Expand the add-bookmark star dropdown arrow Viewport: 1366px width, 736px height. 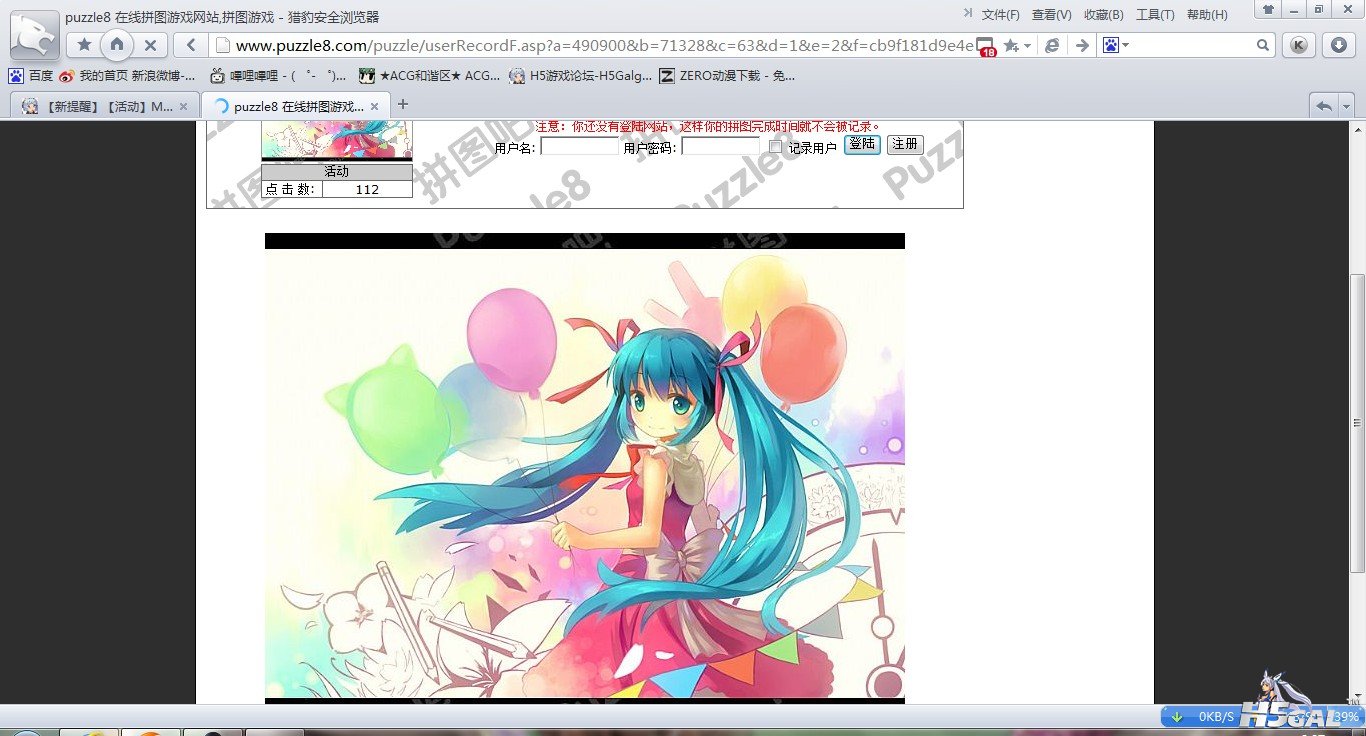click(x=1027, y=46)
